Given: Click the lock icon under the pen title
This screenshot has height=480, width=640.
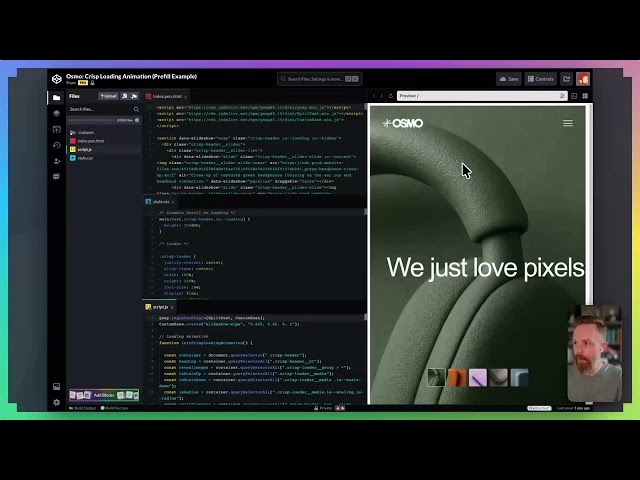Looking at the screenshot, I should tap(92, 83).
